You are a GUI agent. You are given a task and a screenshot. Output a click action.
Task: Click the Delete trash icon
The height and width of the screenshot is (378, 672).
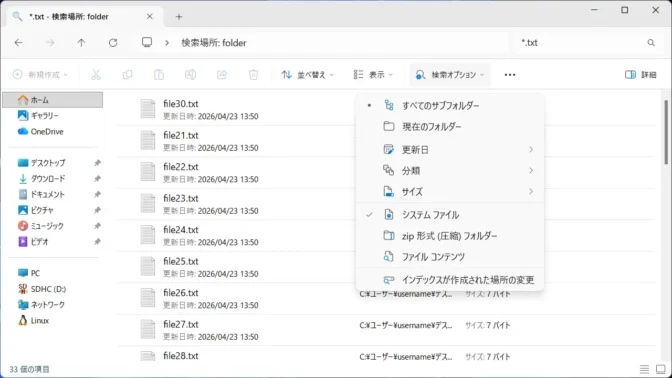[253, 75]
